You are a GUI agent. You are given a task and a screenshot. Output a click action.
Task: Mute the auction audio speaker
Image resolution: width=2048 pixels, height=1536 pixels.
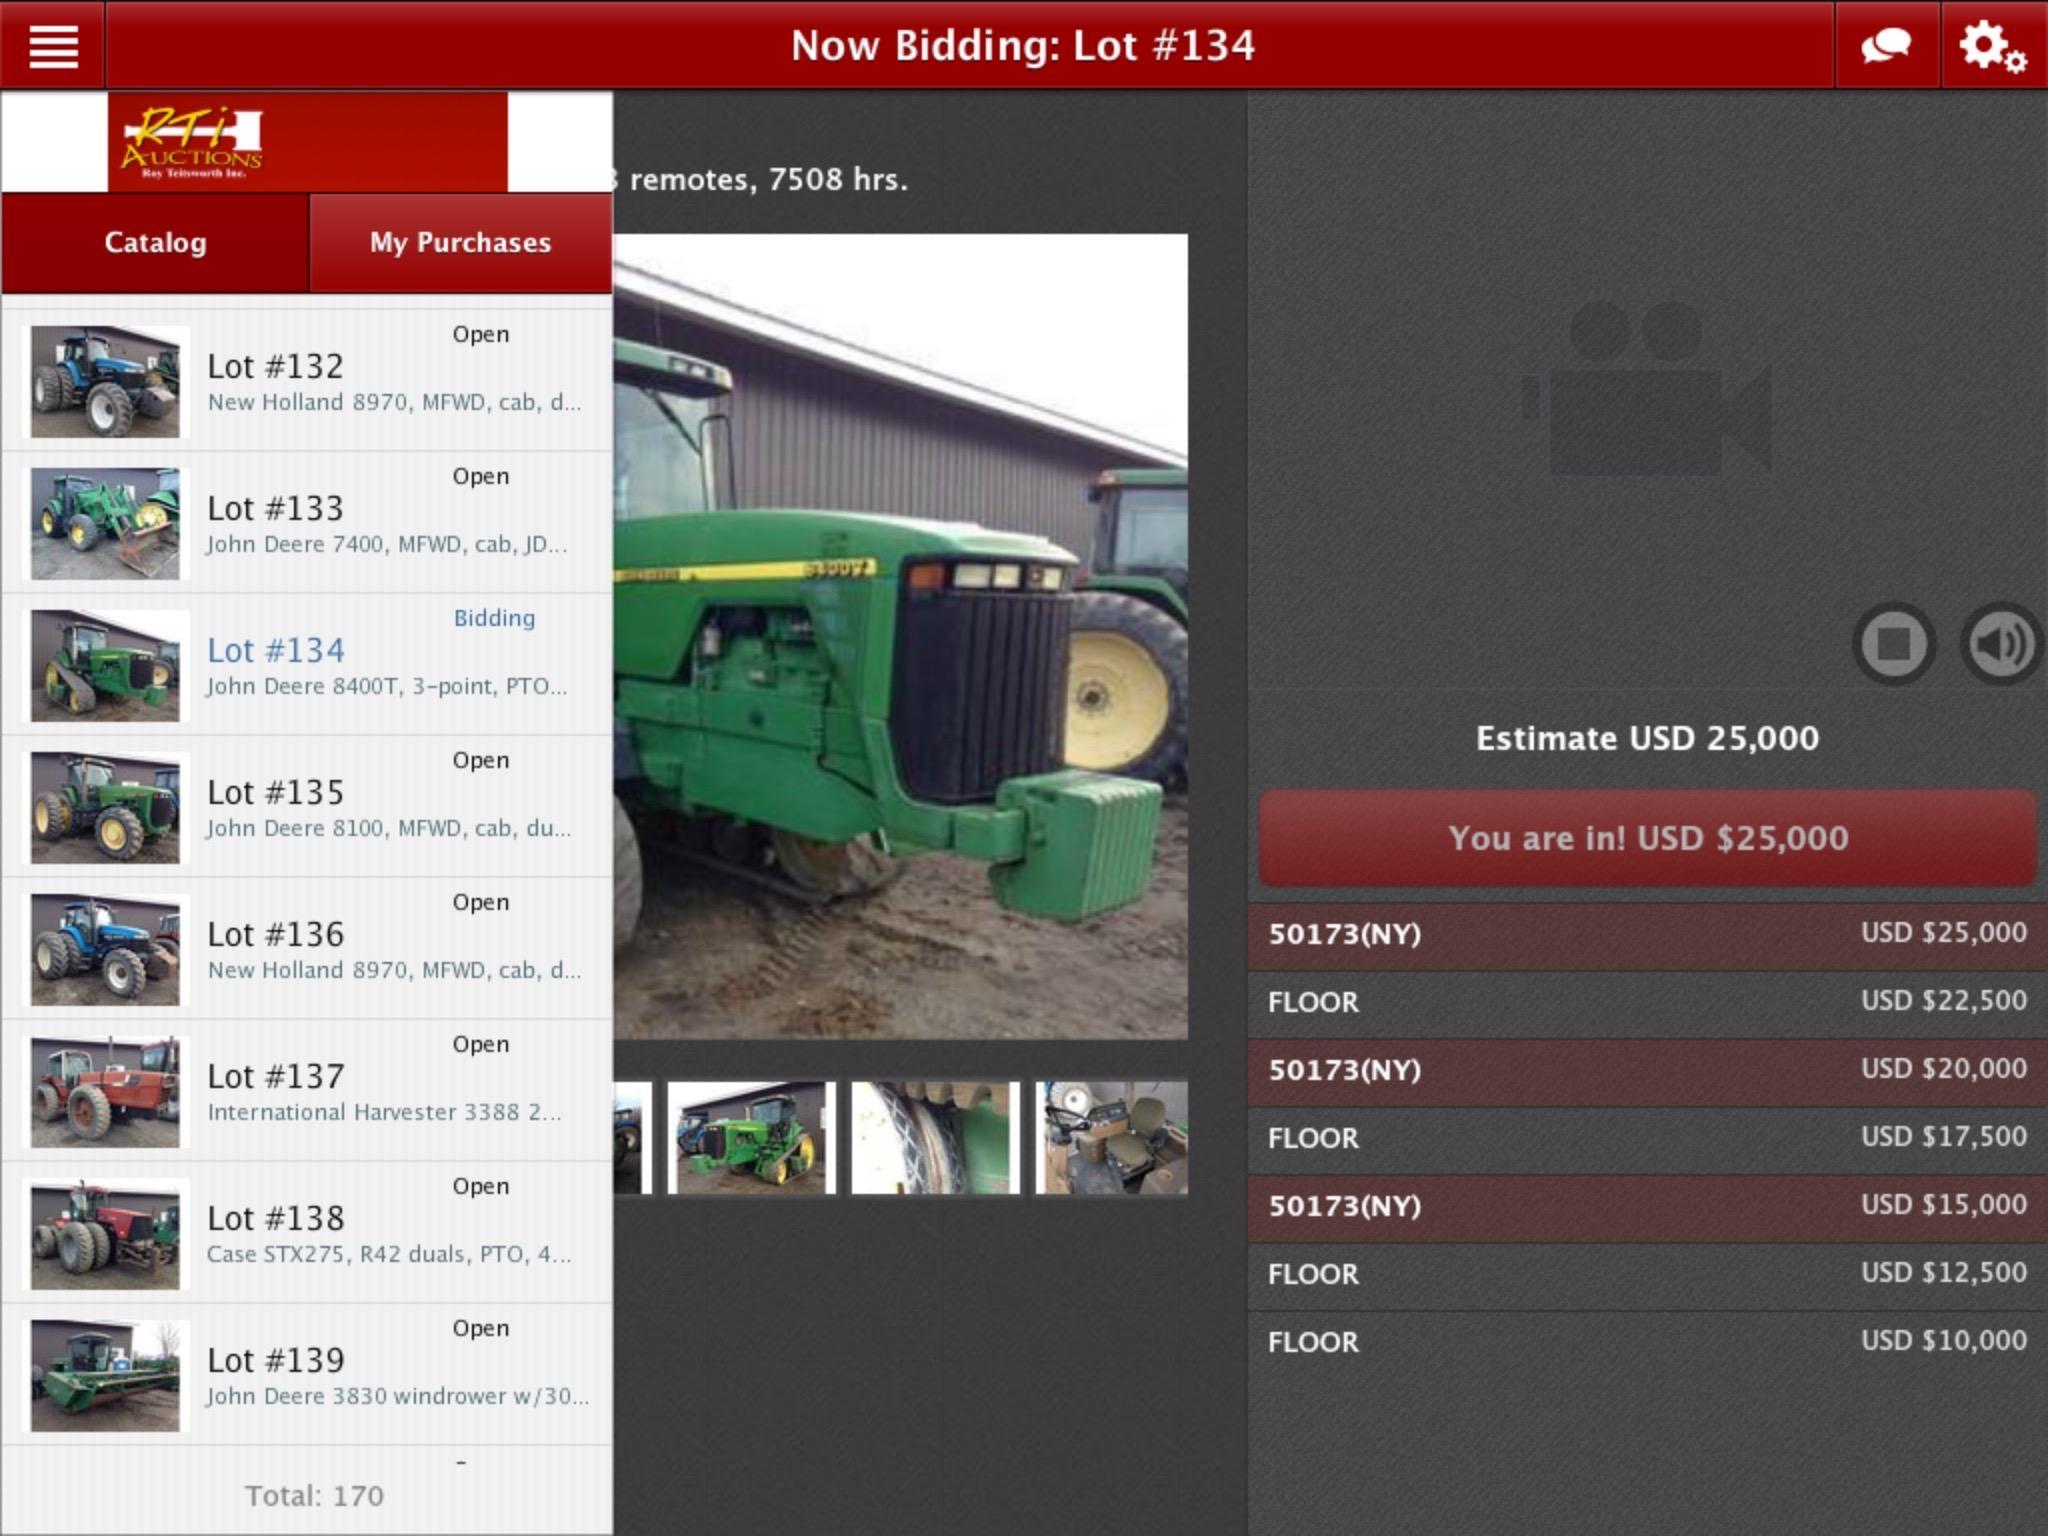click(2001, 644)
